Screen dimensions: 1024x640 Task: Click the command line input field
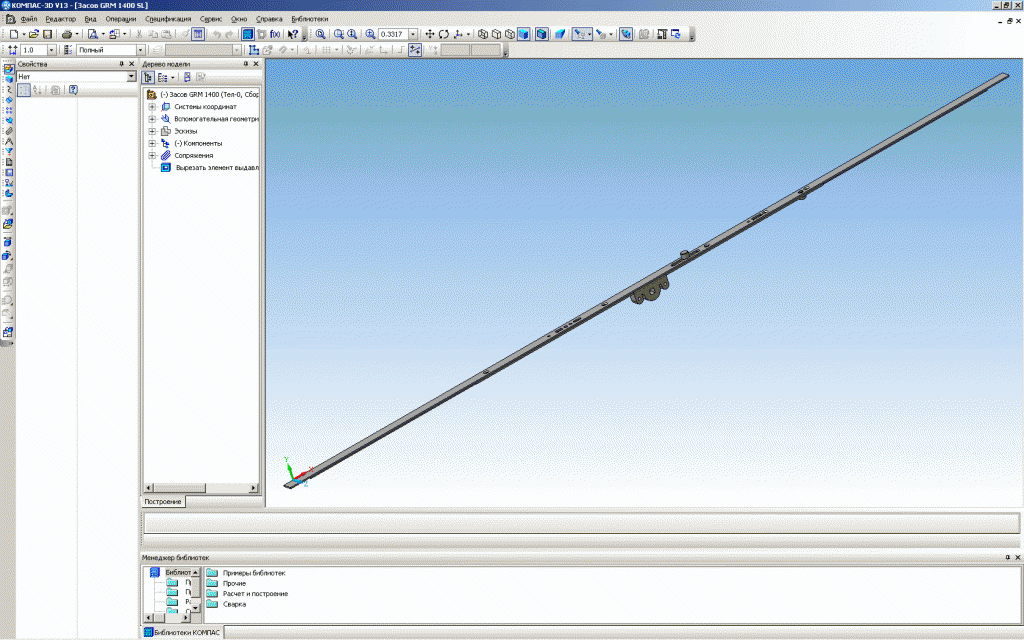pos(581,523)
